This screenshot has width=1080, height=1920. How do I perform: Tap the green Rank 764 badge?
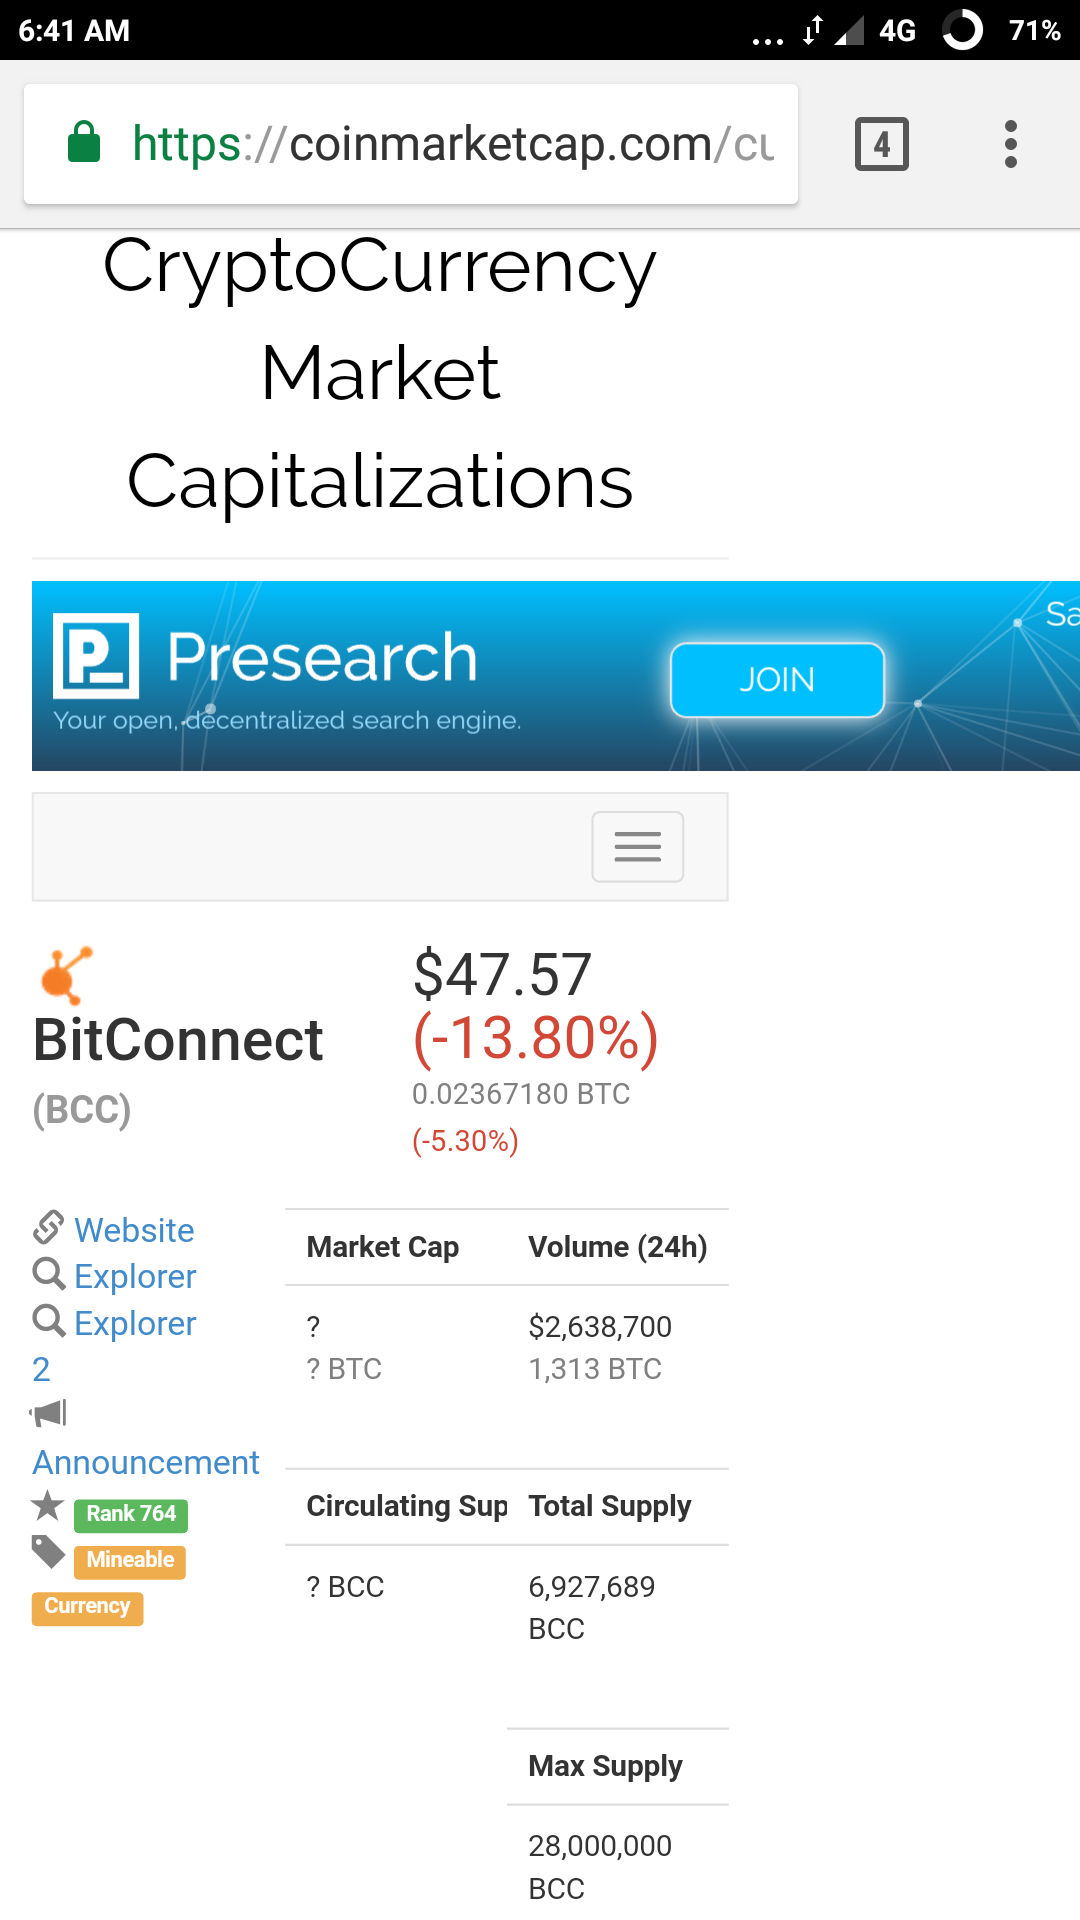pyautogui.click(x=131, y=1514)
